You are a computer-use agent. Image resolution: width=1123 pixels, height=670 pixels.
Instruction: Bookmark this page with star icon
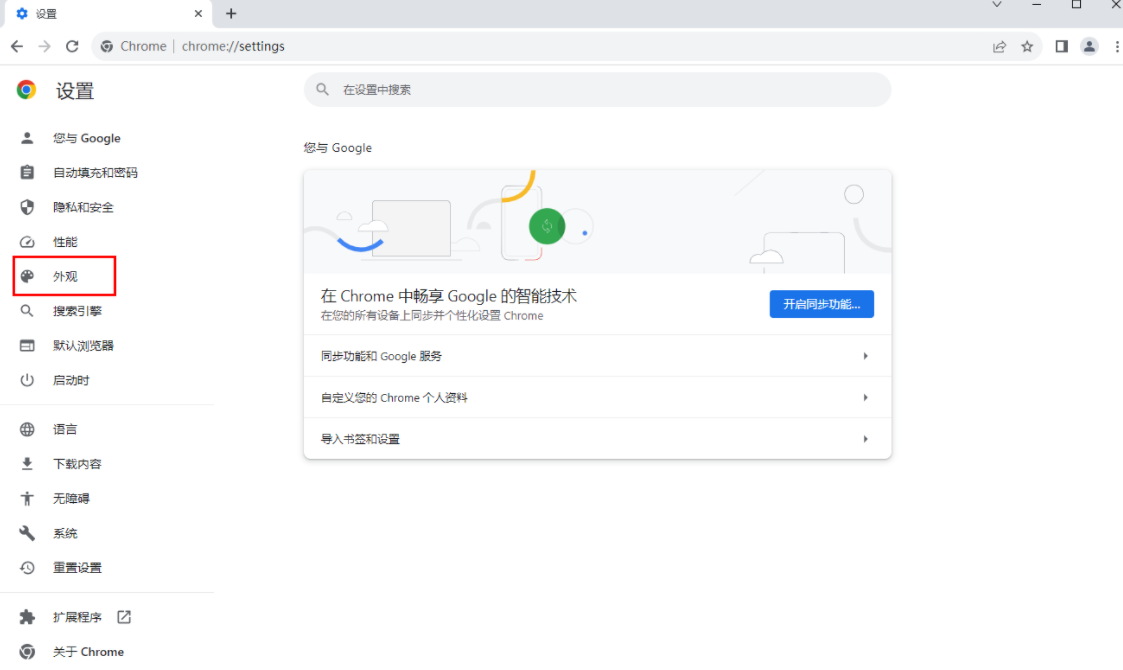tap(1027, 47)
